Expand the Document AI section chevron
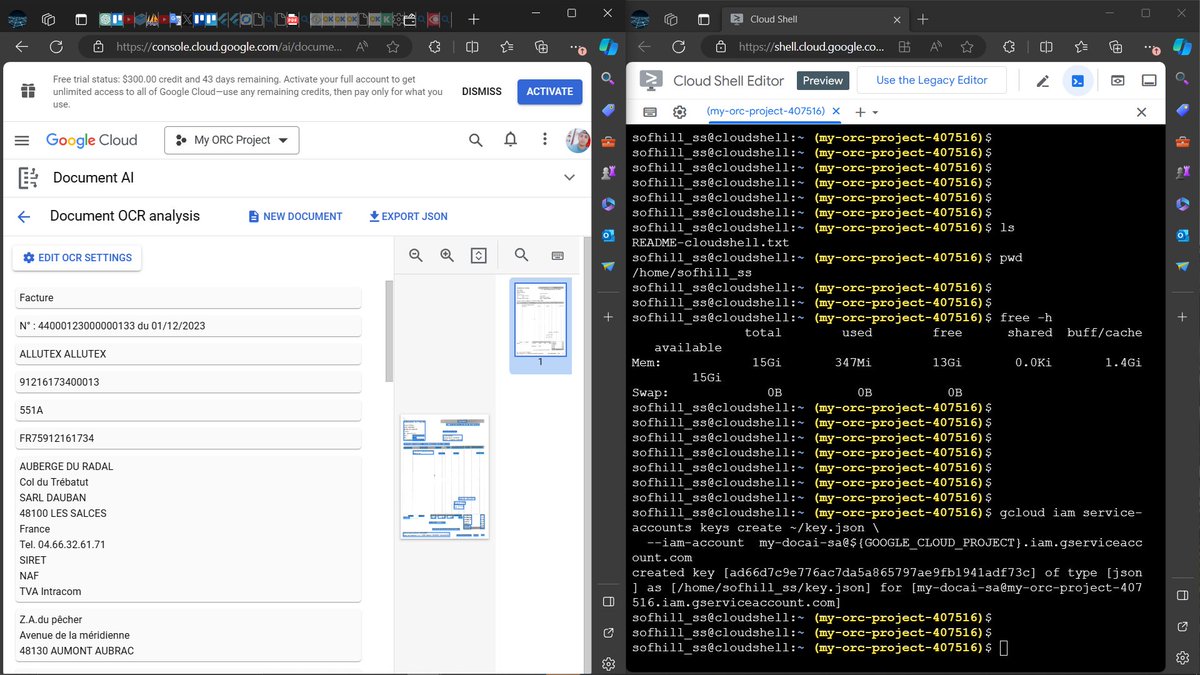 [x=569, y=178]
